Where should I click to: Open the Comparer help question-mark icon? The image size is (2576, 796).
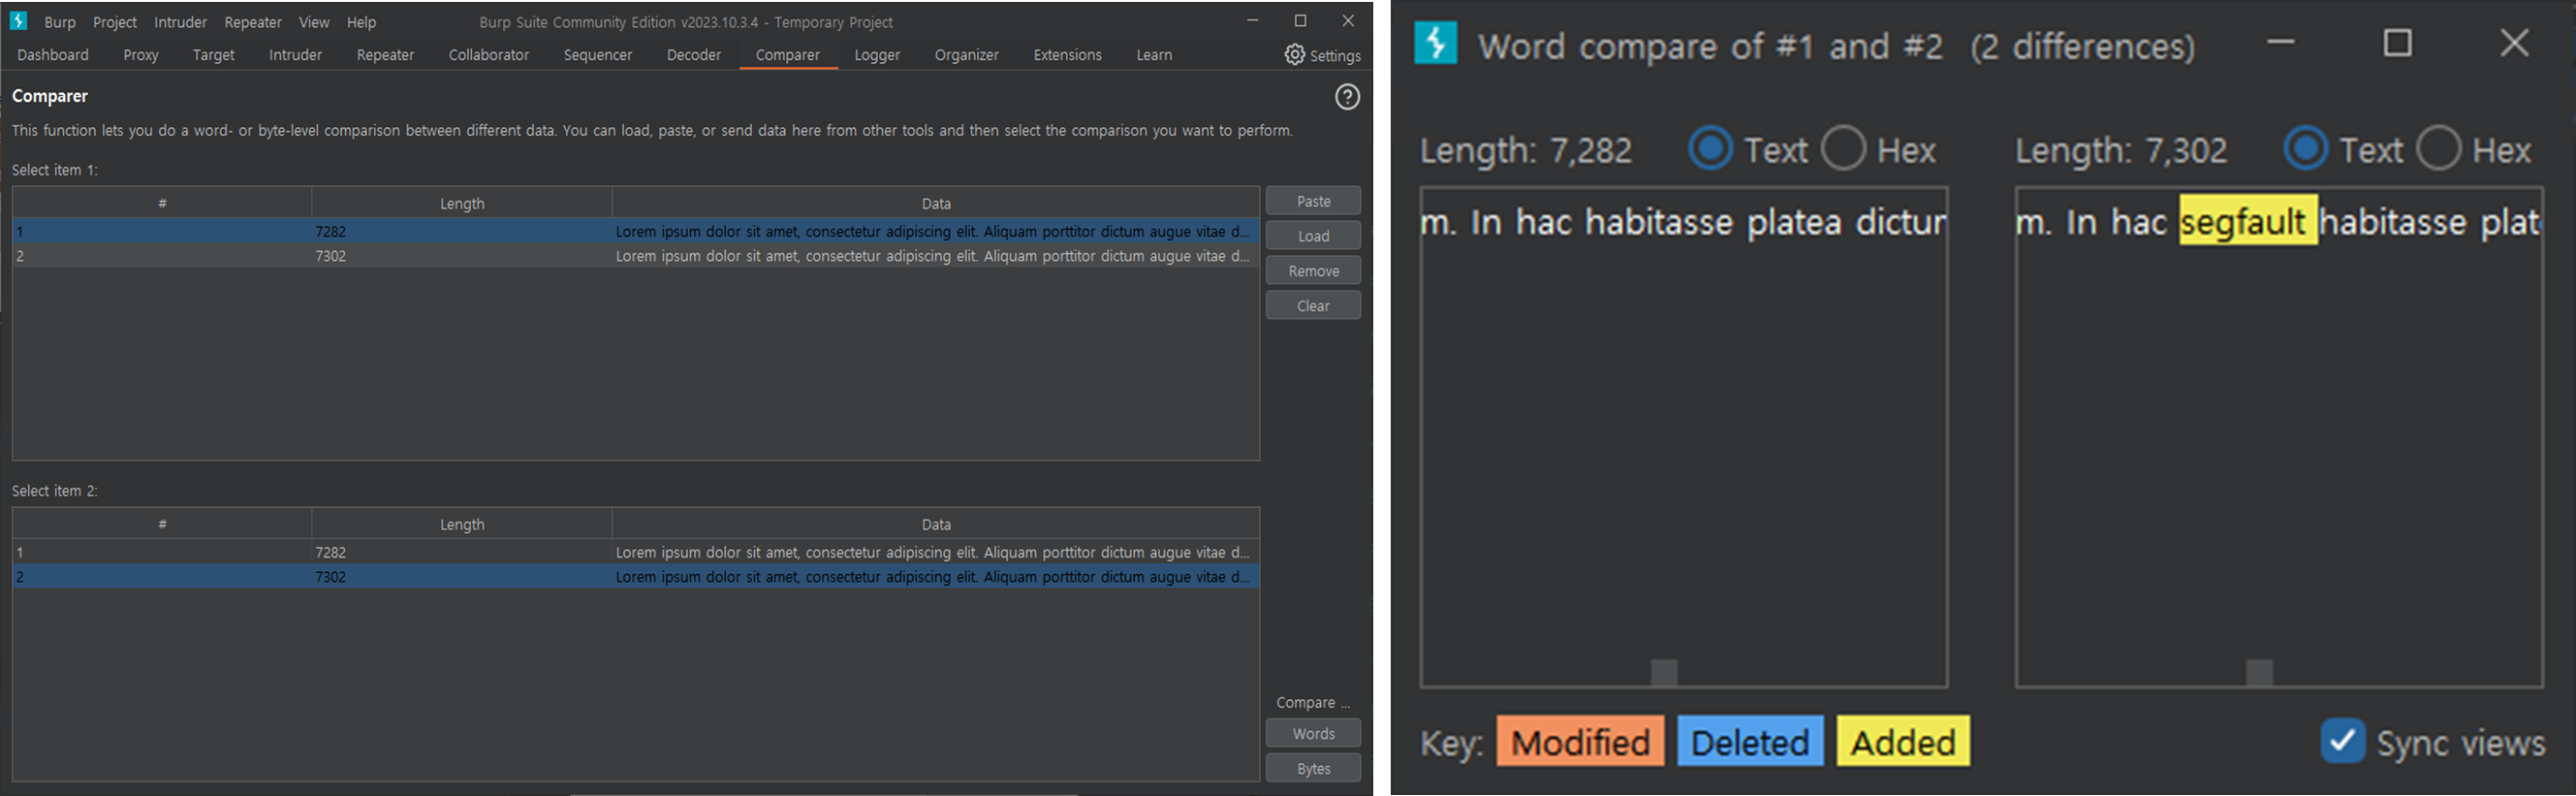[1347, 97]
